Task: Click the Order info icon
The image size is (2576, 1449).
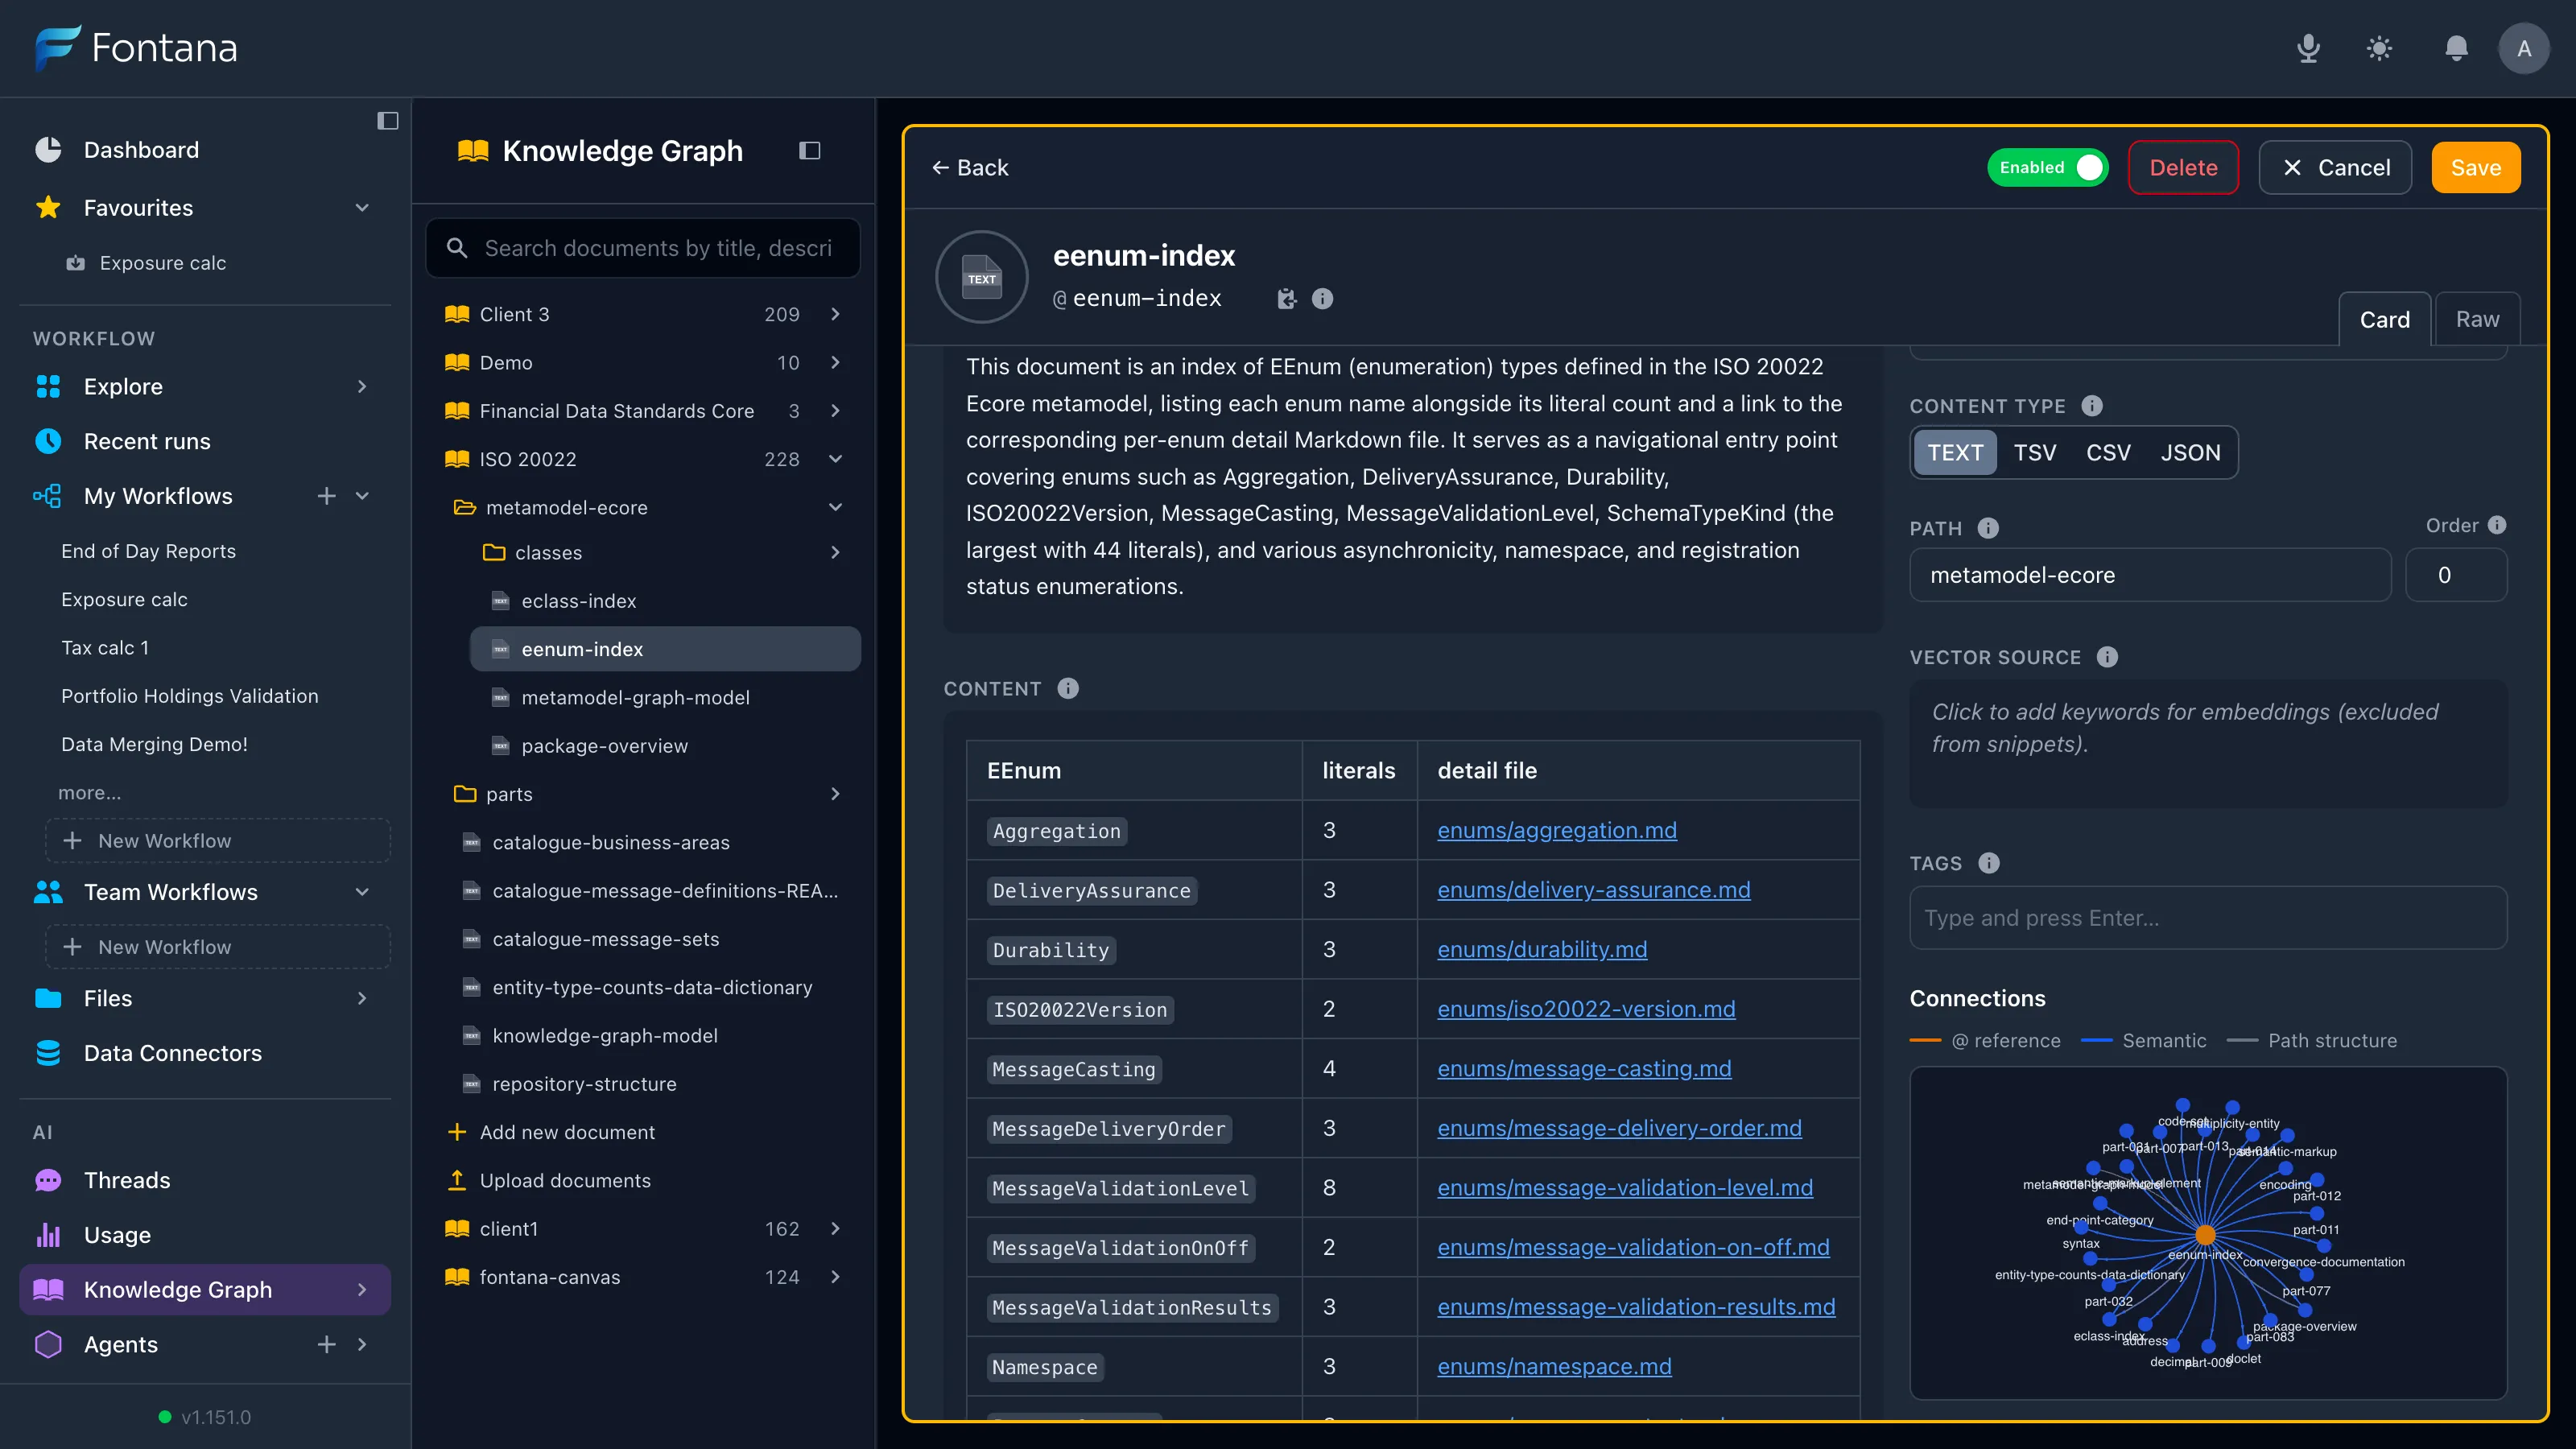Action: pos(2497,525)
